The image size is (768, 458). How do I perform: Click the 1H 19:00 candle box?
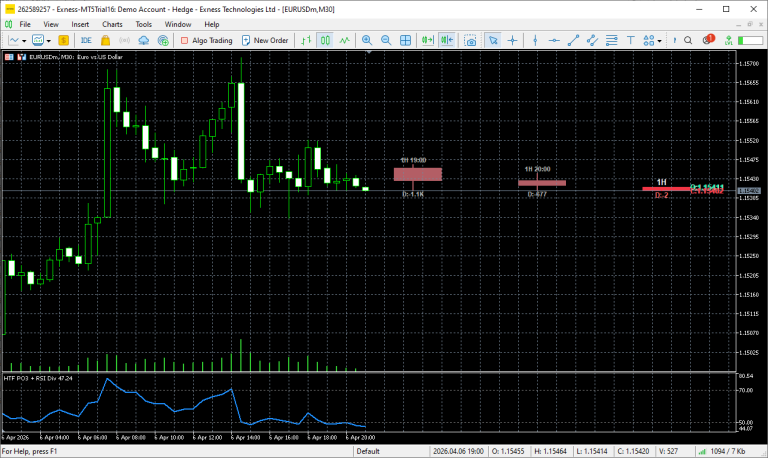(418, 174)
